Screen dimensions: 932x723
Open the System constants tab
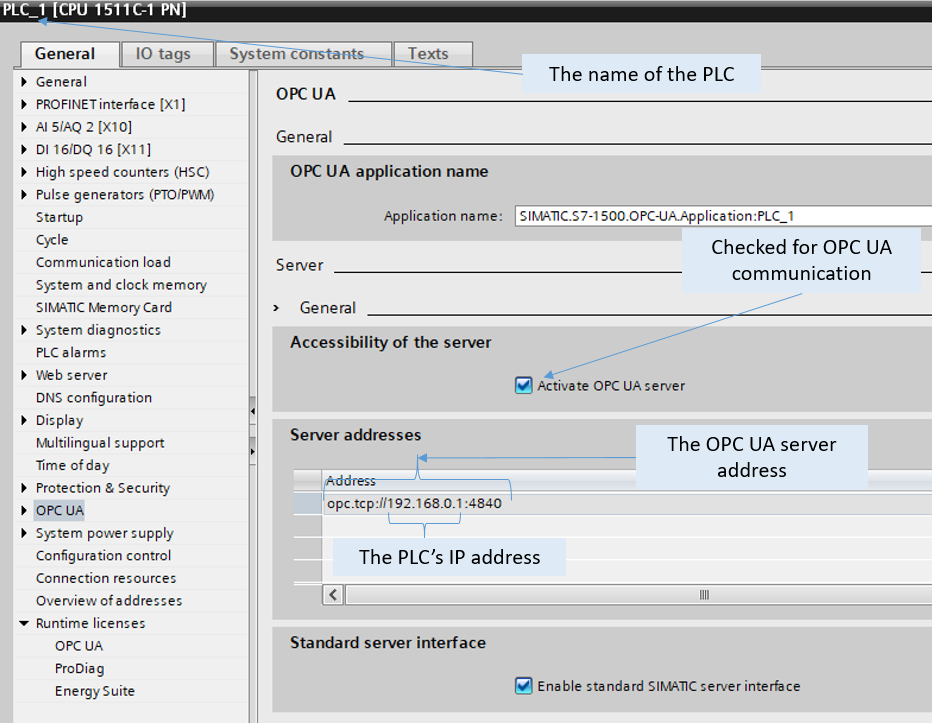[x=296, y=54]
